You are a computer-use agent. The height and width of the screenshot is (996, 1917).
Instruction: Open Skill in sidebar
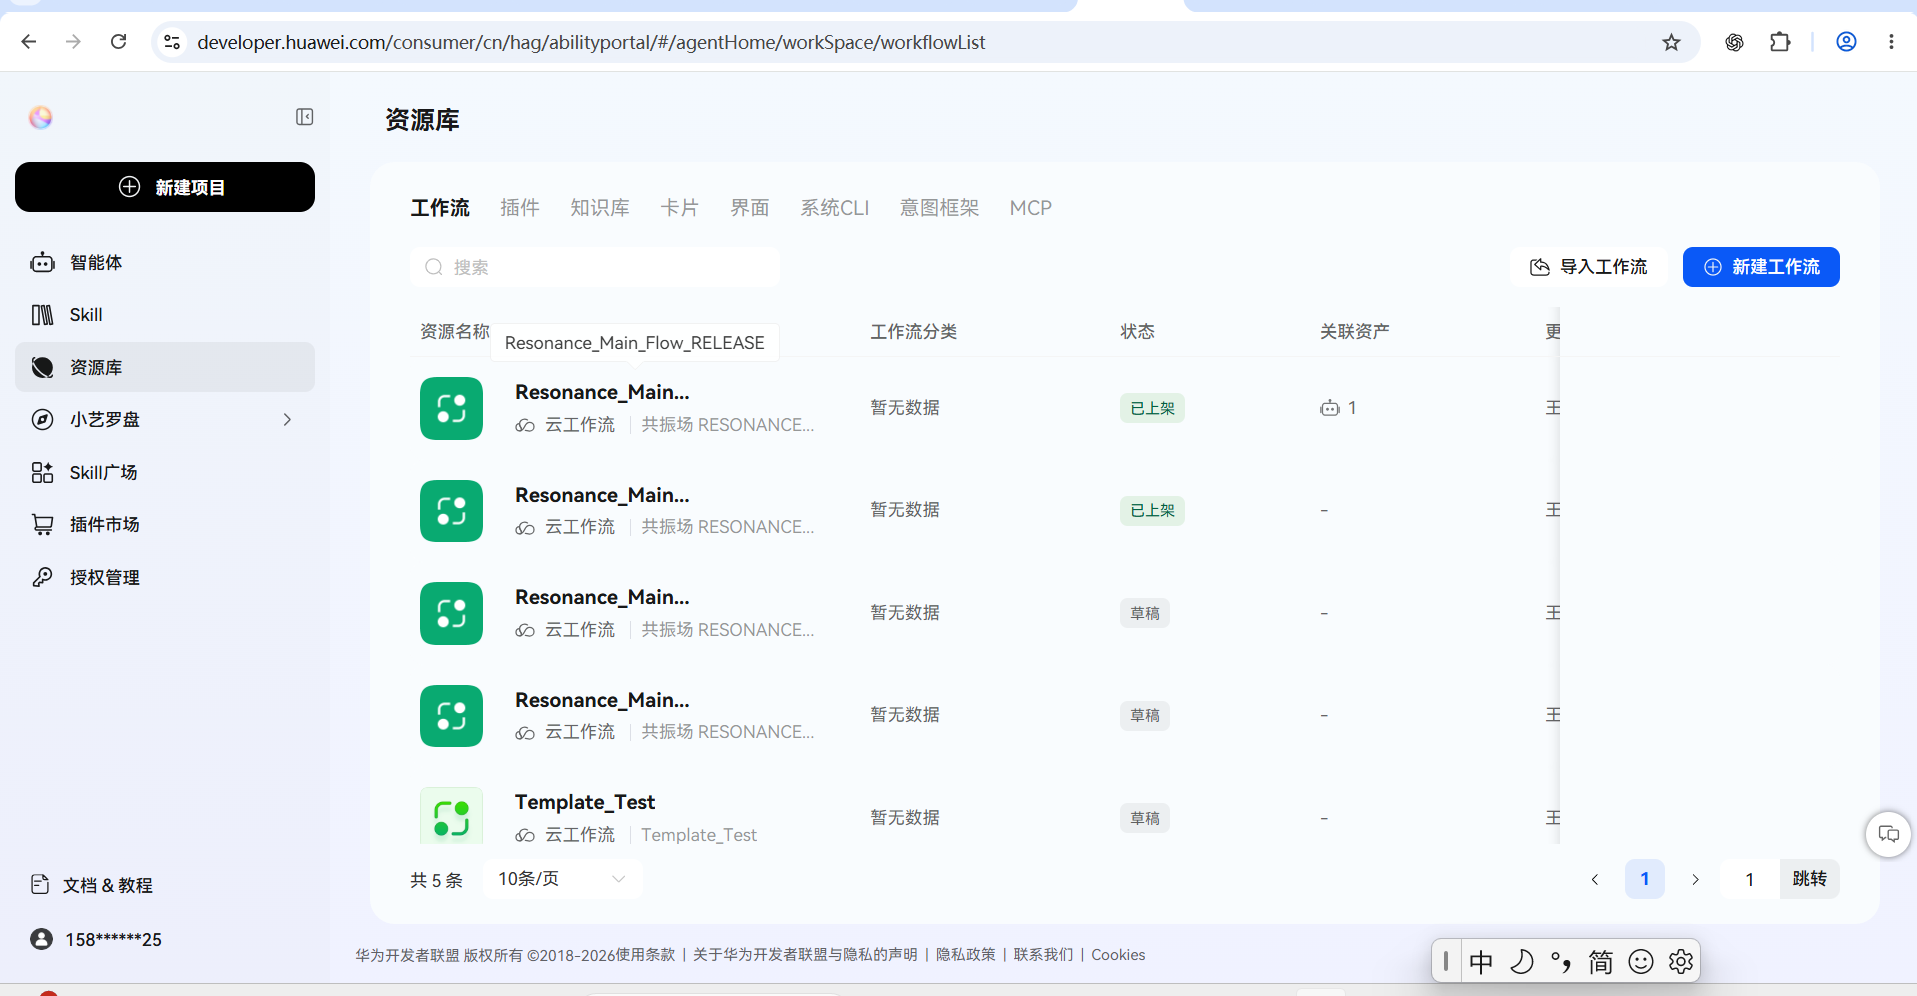165,315
